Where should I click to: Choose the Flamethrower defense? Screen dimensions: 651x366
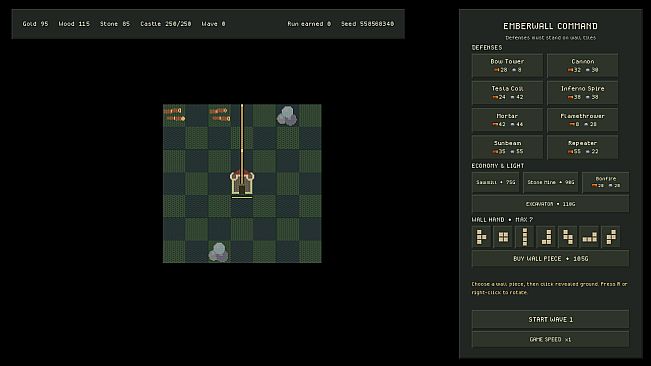(x=582, y=120)
